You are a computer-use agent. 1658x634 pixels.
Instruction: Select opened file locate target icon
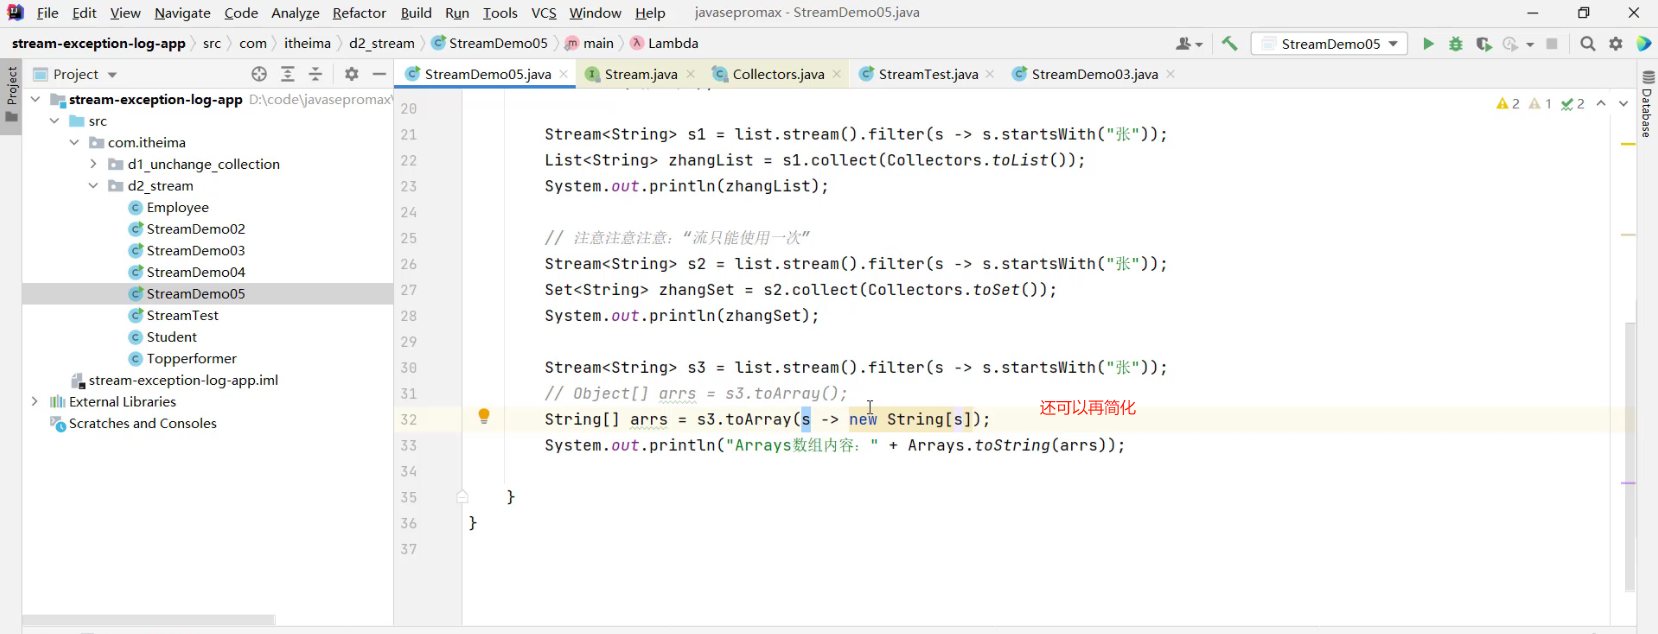click(x=260, y=74)
